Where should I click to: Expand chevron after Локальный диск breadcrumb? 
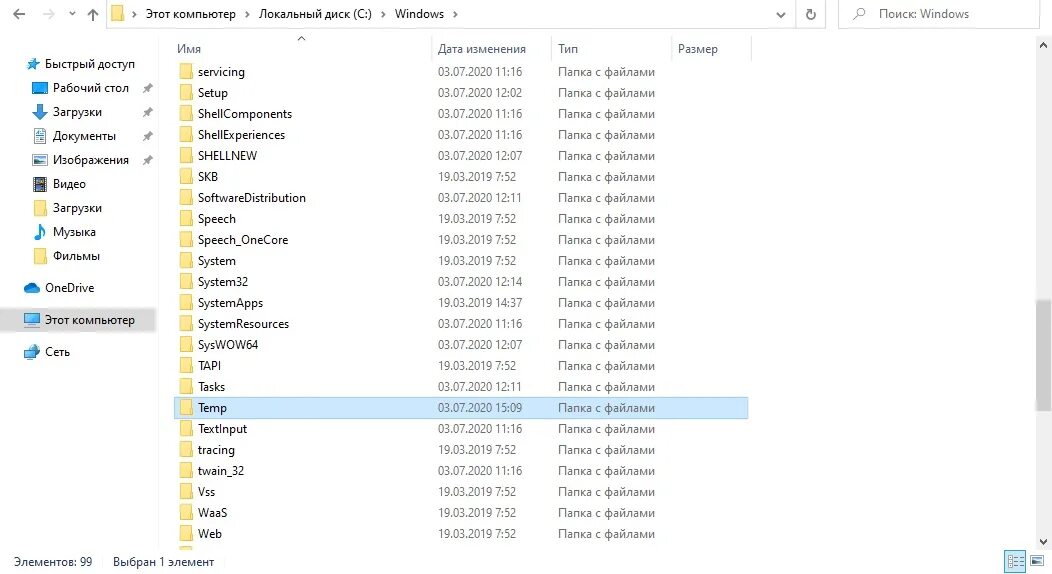(383, 14)
